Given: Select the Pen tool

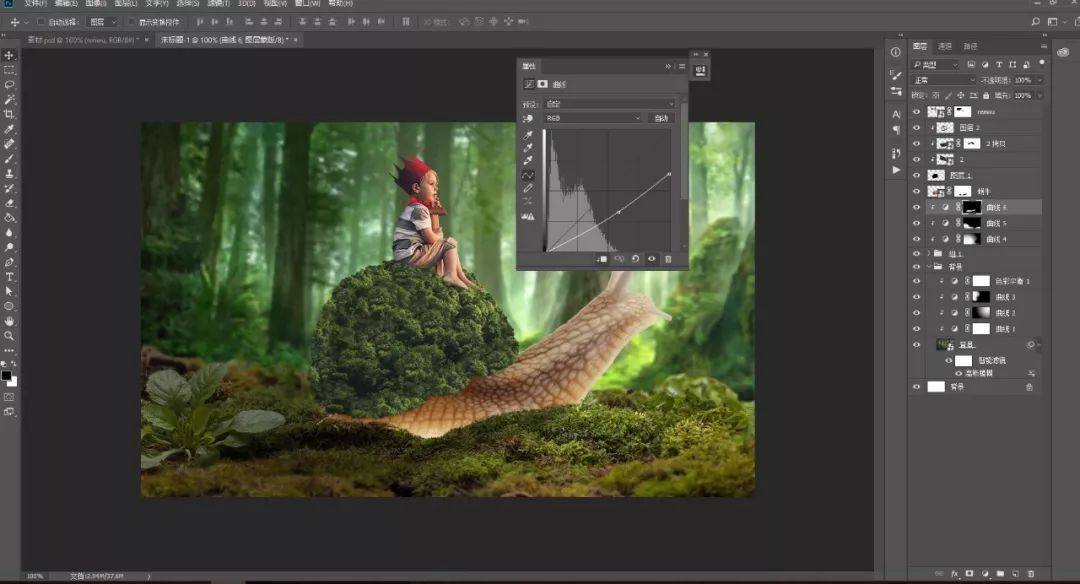Looking at the screenshot, I should click(x=10, y=262).
